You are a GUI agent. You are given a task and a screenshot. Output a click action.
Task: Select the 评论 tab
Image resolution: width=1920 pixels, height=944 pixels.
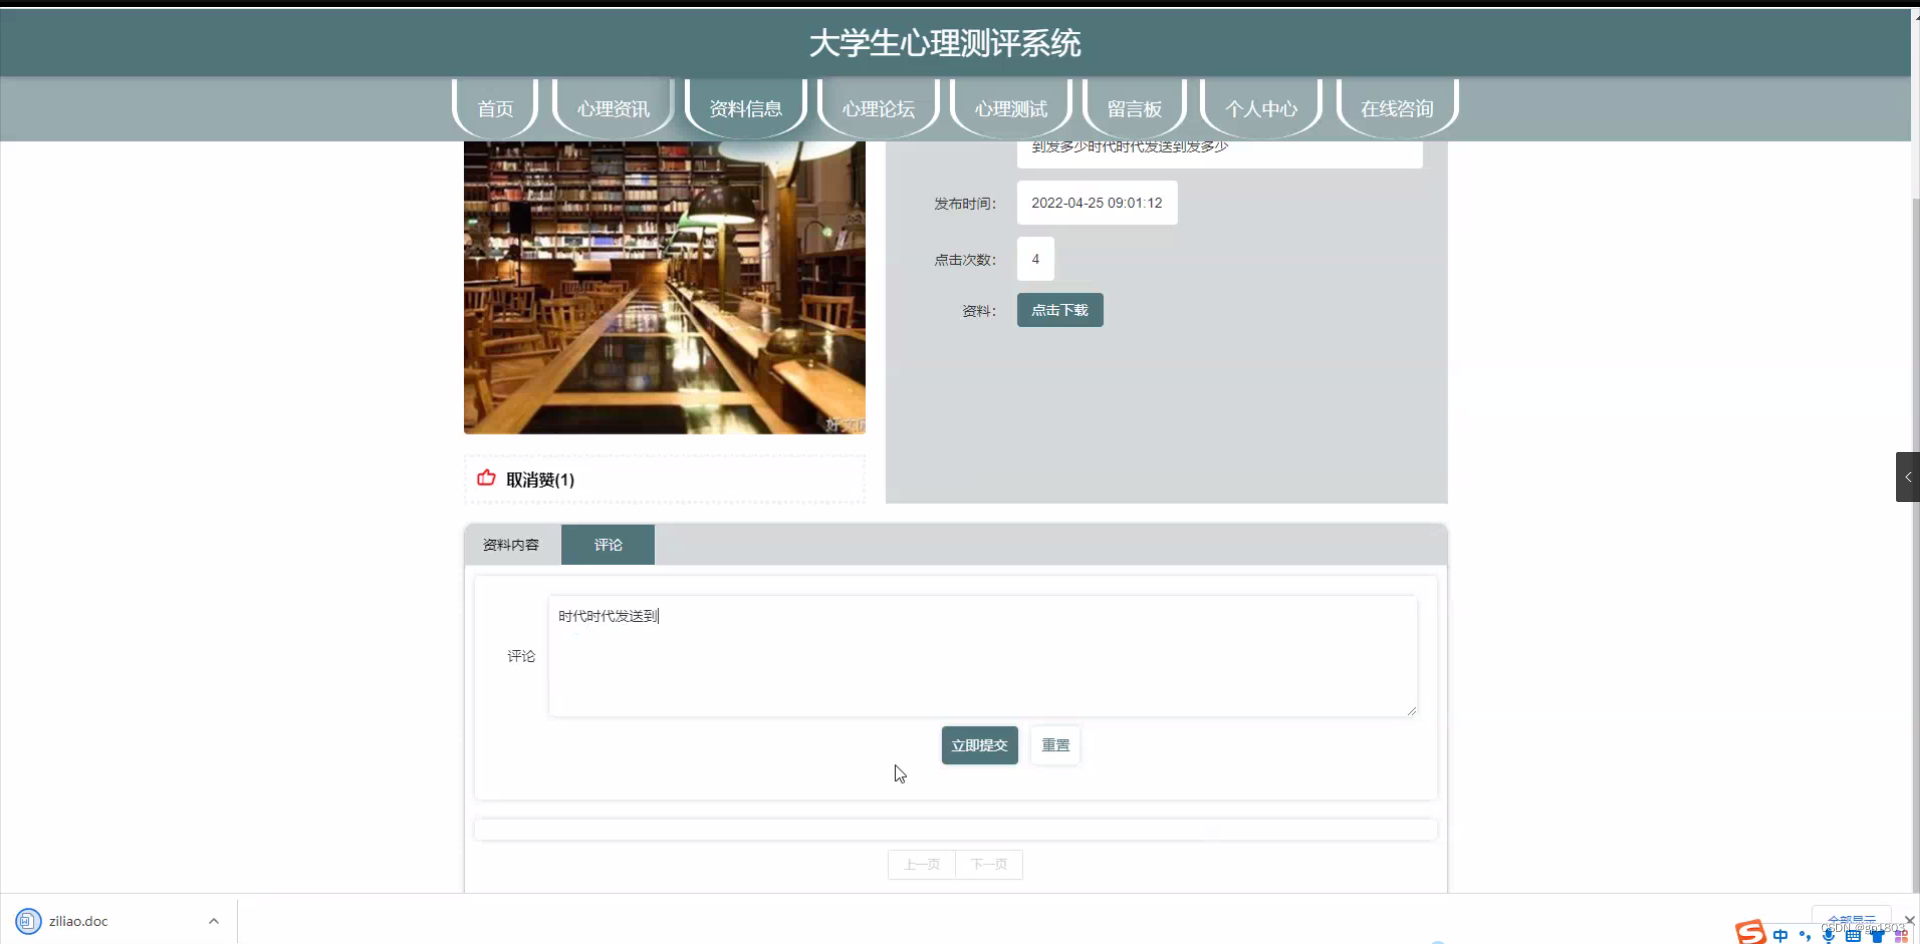pyautogui.click(x=608, y=544)
